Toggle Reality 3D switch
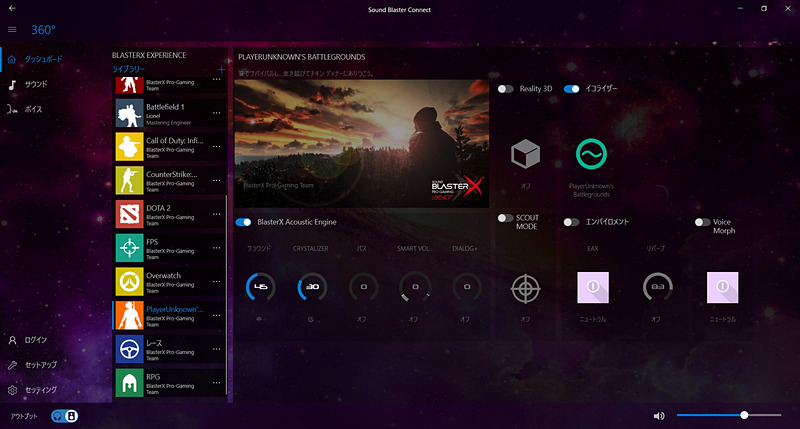The image size is (800, 429). [x=505, y=89]
